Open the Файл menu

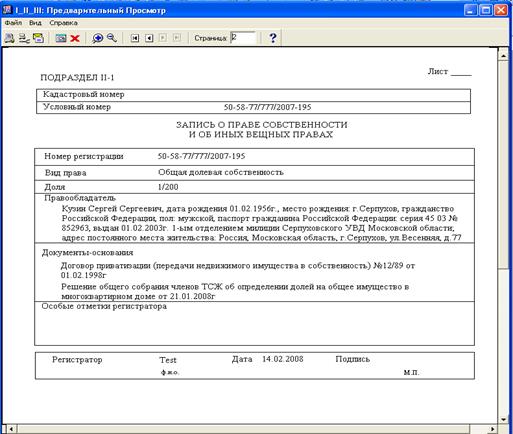(x=13, y=23)
